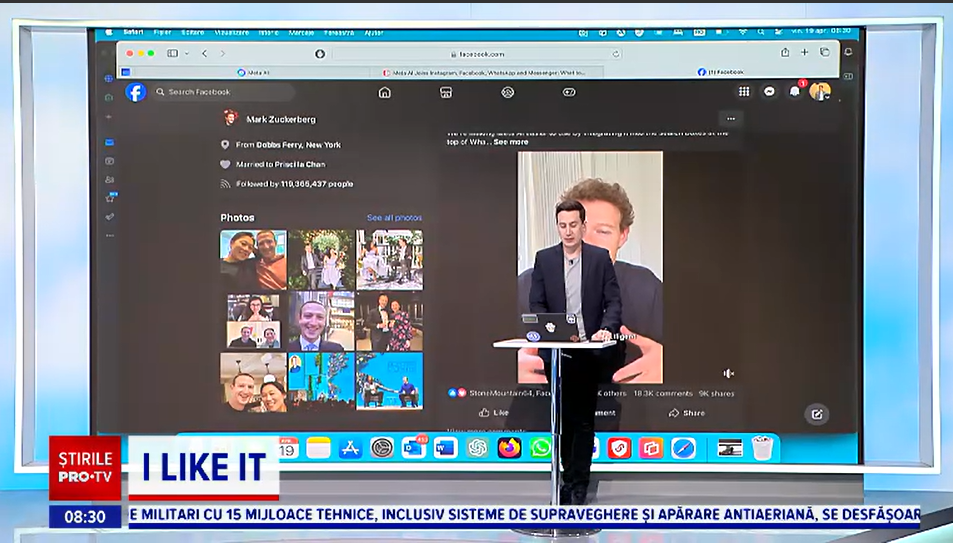
Task: Open the post's three-dot options menu
Action: tap(730, 118)
